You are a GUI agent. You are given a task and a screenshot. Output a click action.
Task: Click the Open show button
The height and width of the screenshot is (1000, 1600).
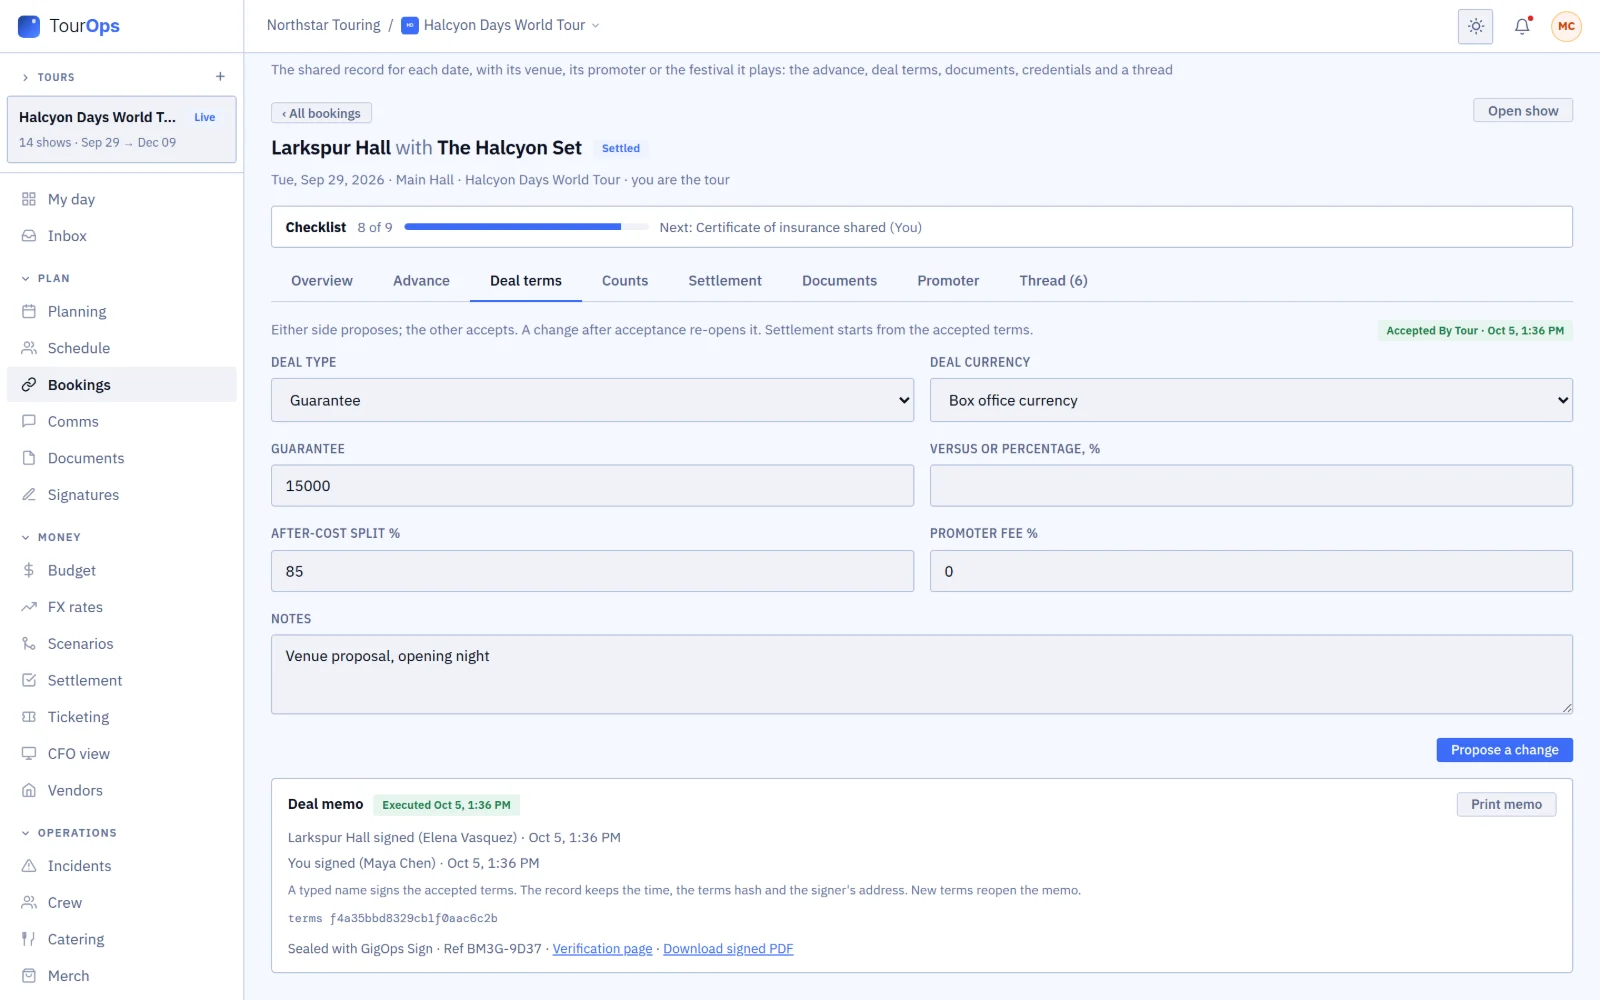click(x=1522, y=111)
